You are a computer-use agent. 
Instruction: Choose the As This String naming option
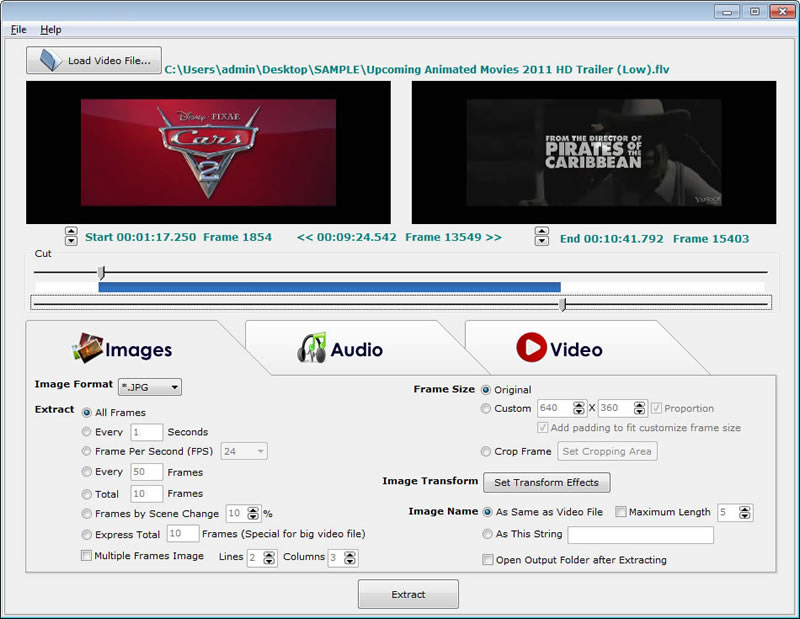(x=487, y=536)
